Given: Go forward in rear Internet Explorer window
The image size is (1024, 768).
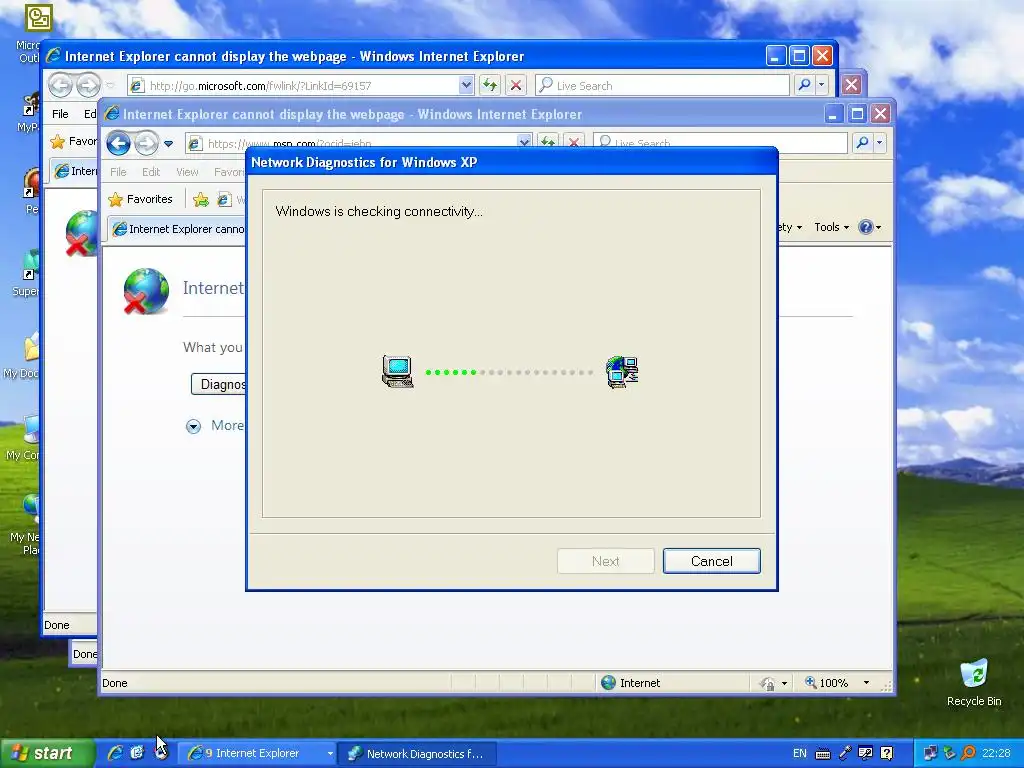Looking at the screenshot, I should (88, 85).
